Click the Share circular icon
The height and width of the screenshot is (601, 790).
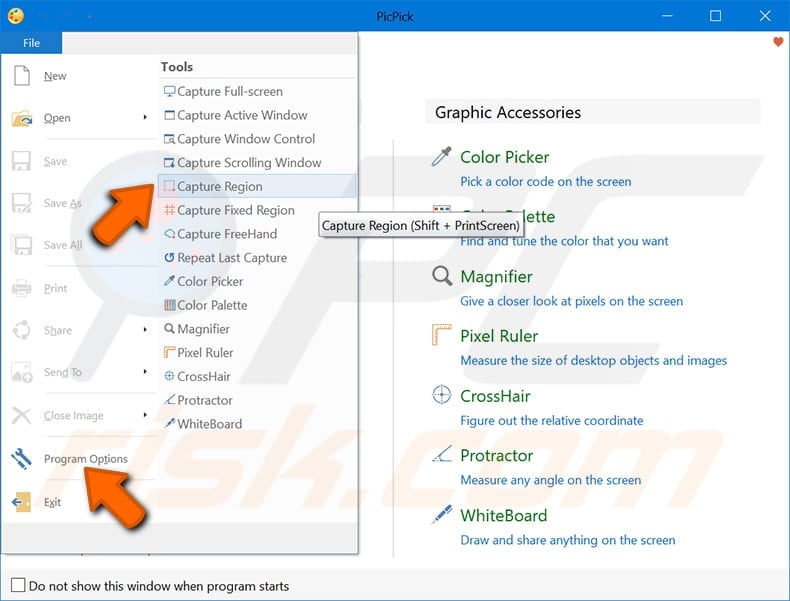pos(22,330)
